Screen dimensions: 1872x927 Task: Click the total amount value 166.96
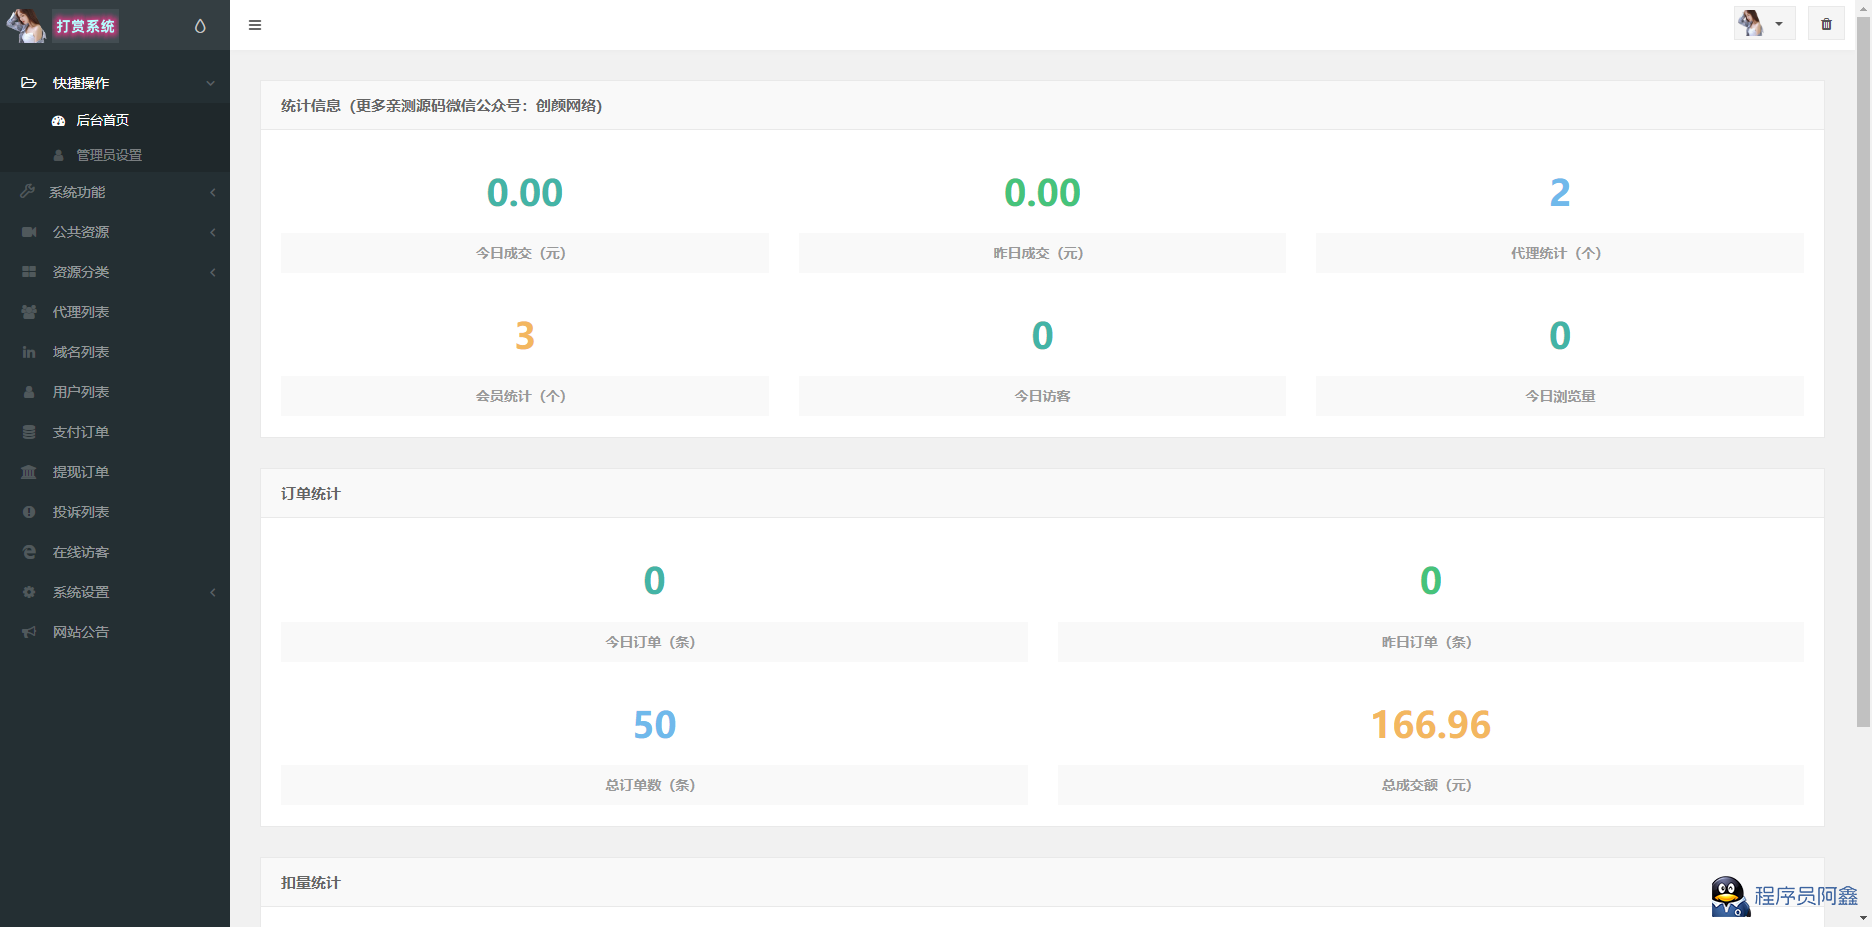pyautogui.click(x=1431, y=725)
